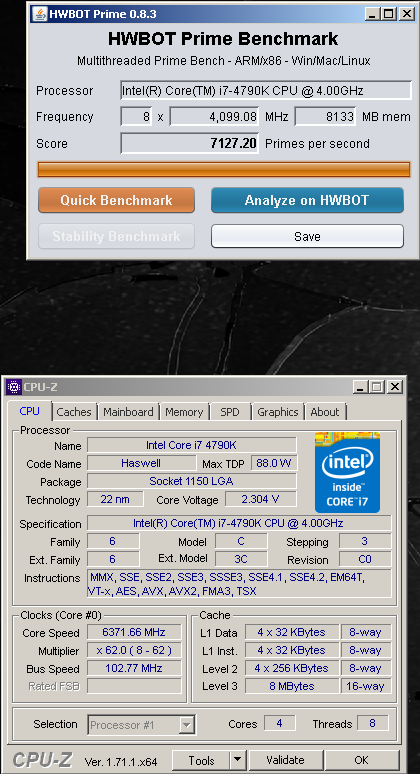Switch to the Caches tab
Screen dimensions: 420x774
coord(74,412)
